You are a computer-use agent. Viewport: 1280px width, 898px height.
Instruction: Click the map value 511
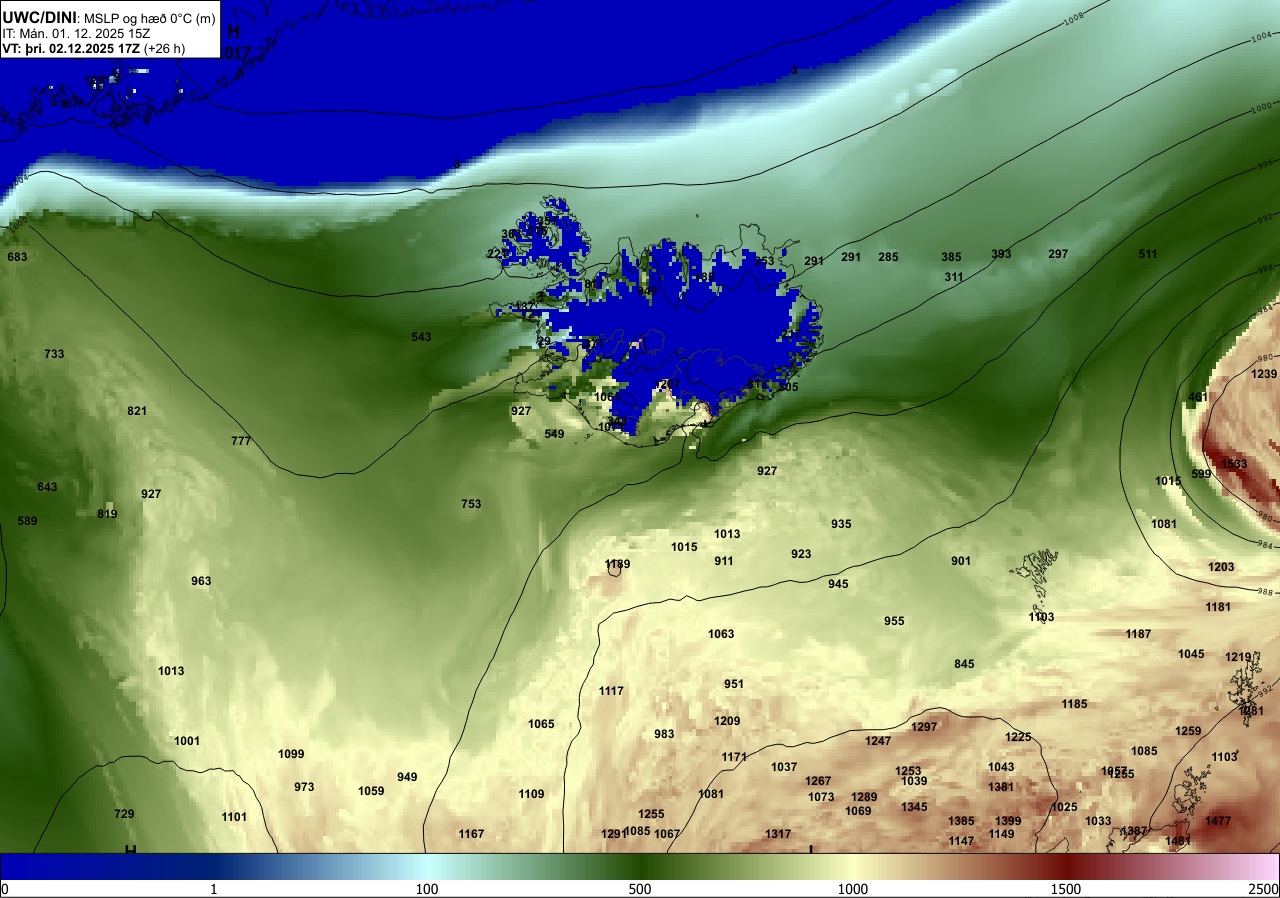(x=1147, y=254)
